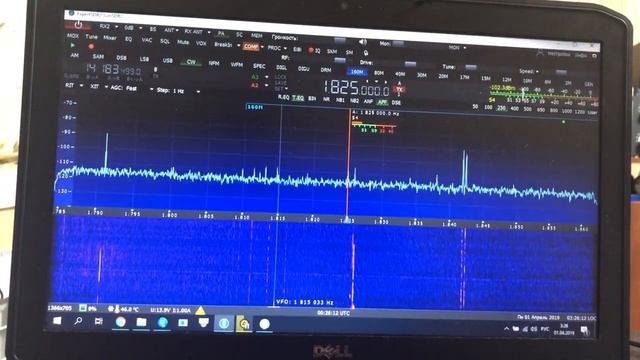The width and height of the screenshot is (640, 360).
Task: Open the notification center icon in tray
Action: point(584,329)
